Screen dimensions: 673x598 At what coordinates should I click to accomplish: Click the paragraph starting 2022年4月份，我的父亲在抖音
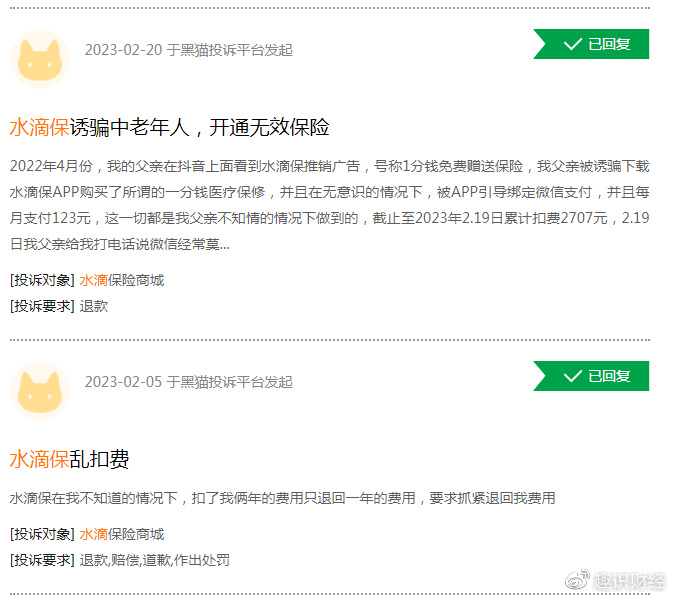pyautogui.click(x=329, y=205)
